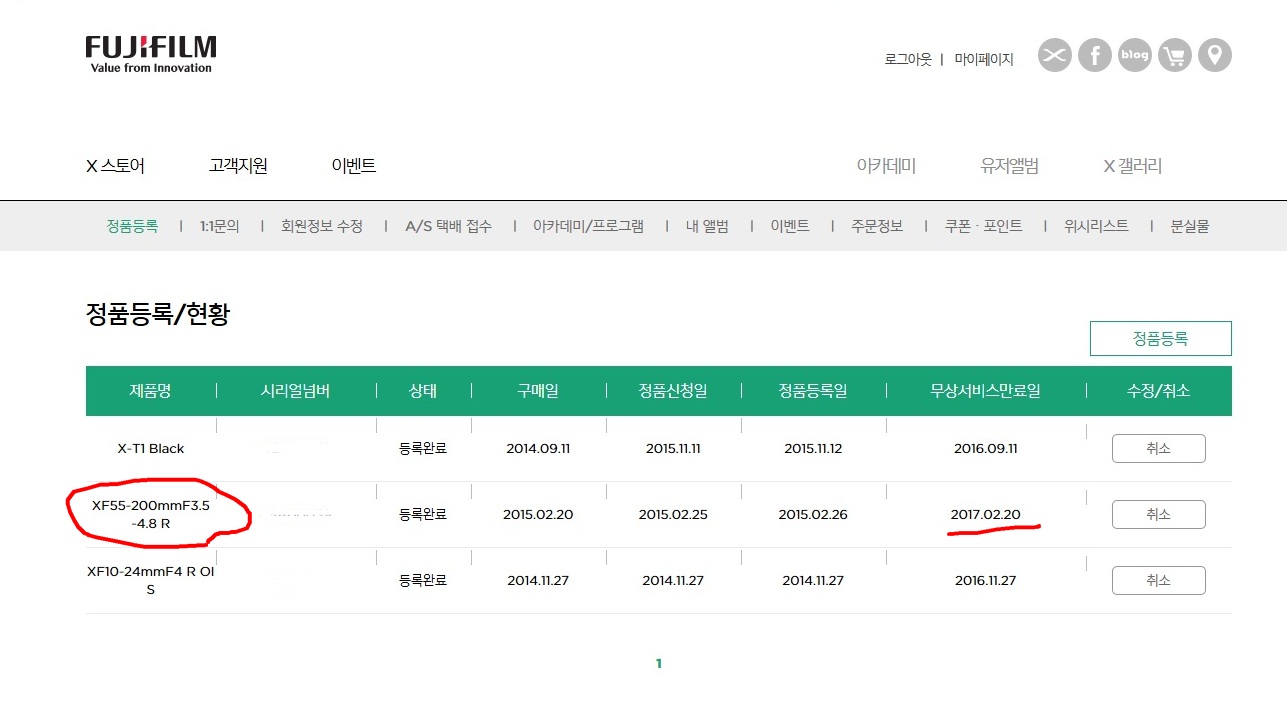Open the 마이페이지 link

[x=983, y=59]
